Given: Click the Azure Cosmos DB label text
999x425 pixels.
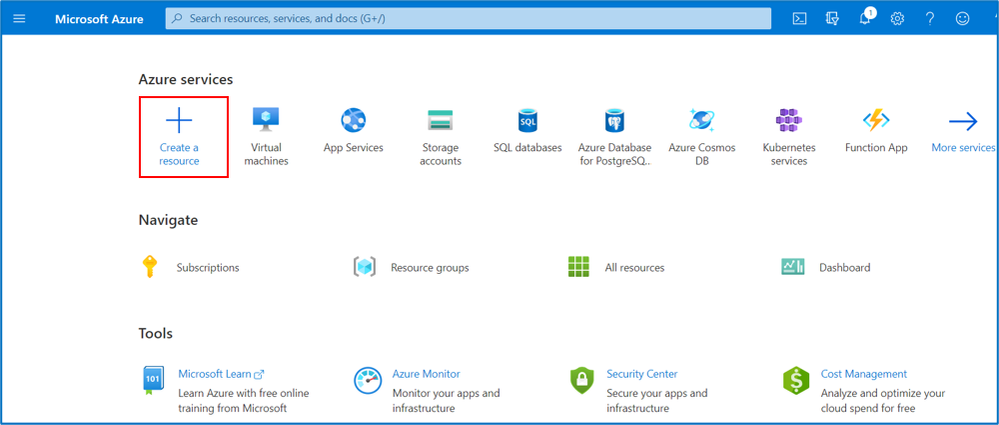Looking at the screenshot, I should [701, 154].
